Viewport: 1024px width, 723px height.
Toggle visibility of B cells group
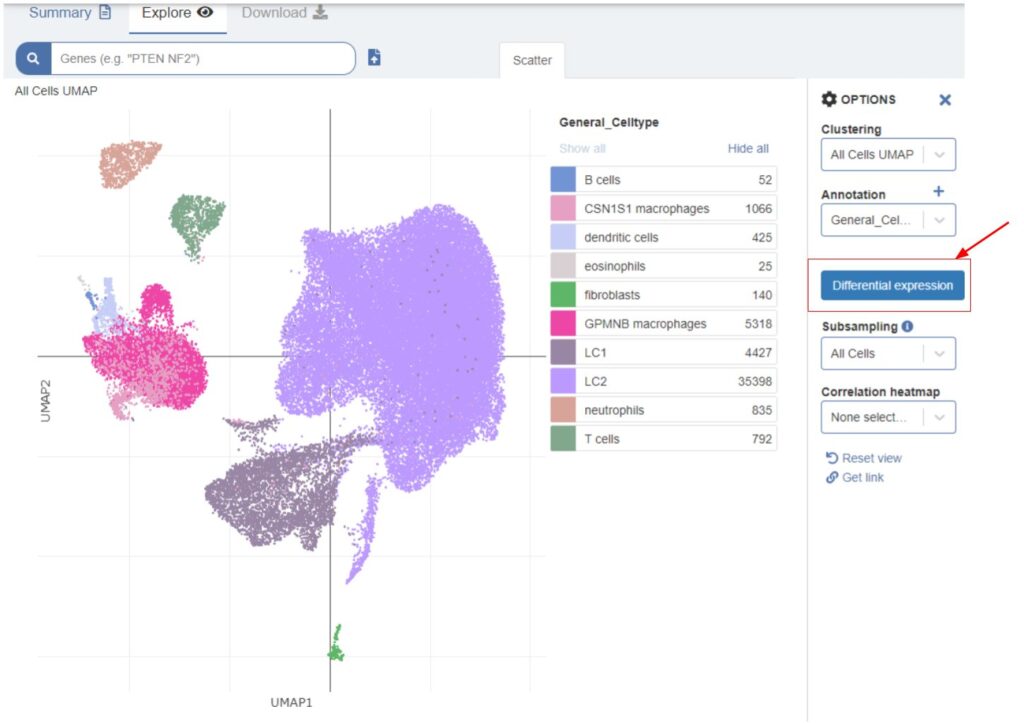(663, 180)
